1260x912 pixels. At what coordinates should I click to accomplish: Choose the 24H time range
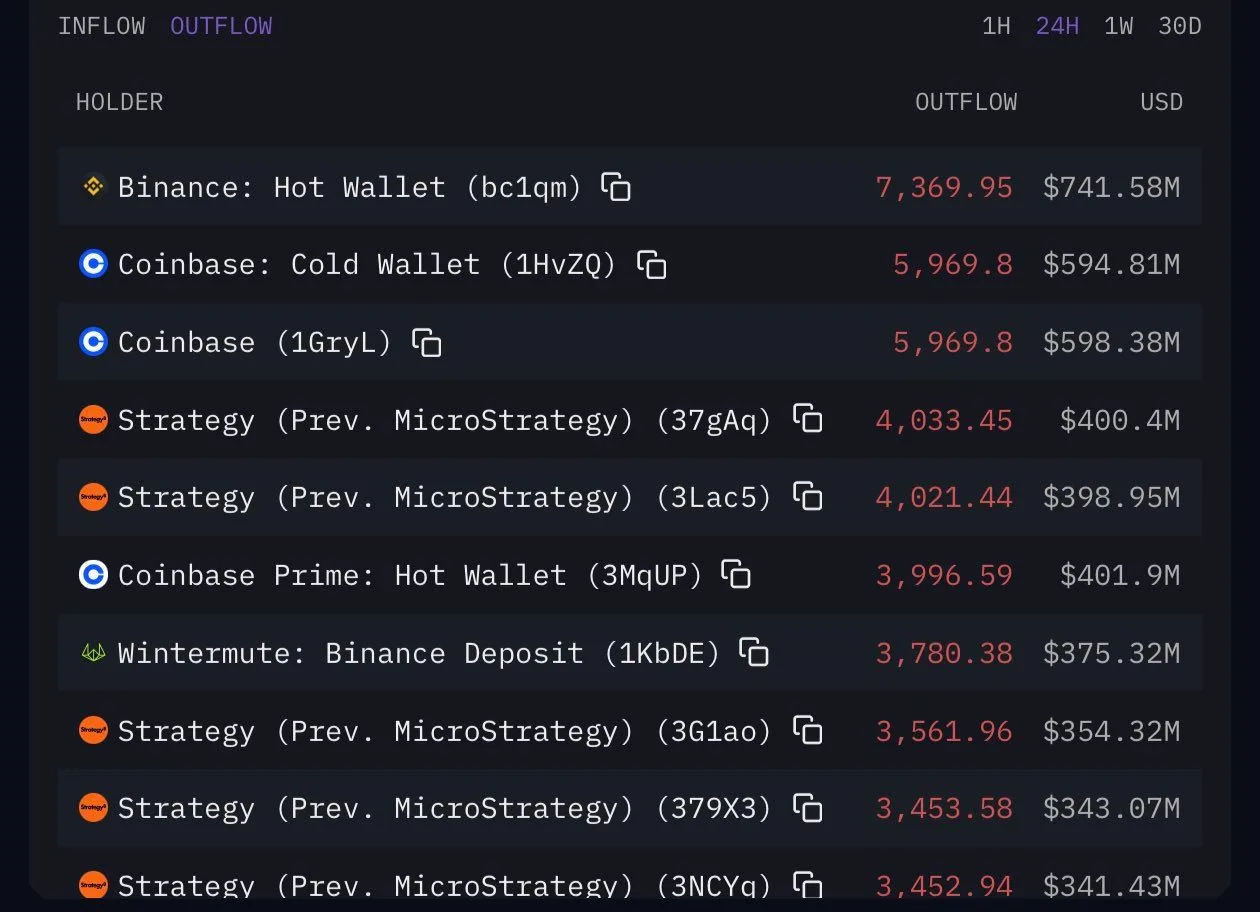coord(1057,26)
